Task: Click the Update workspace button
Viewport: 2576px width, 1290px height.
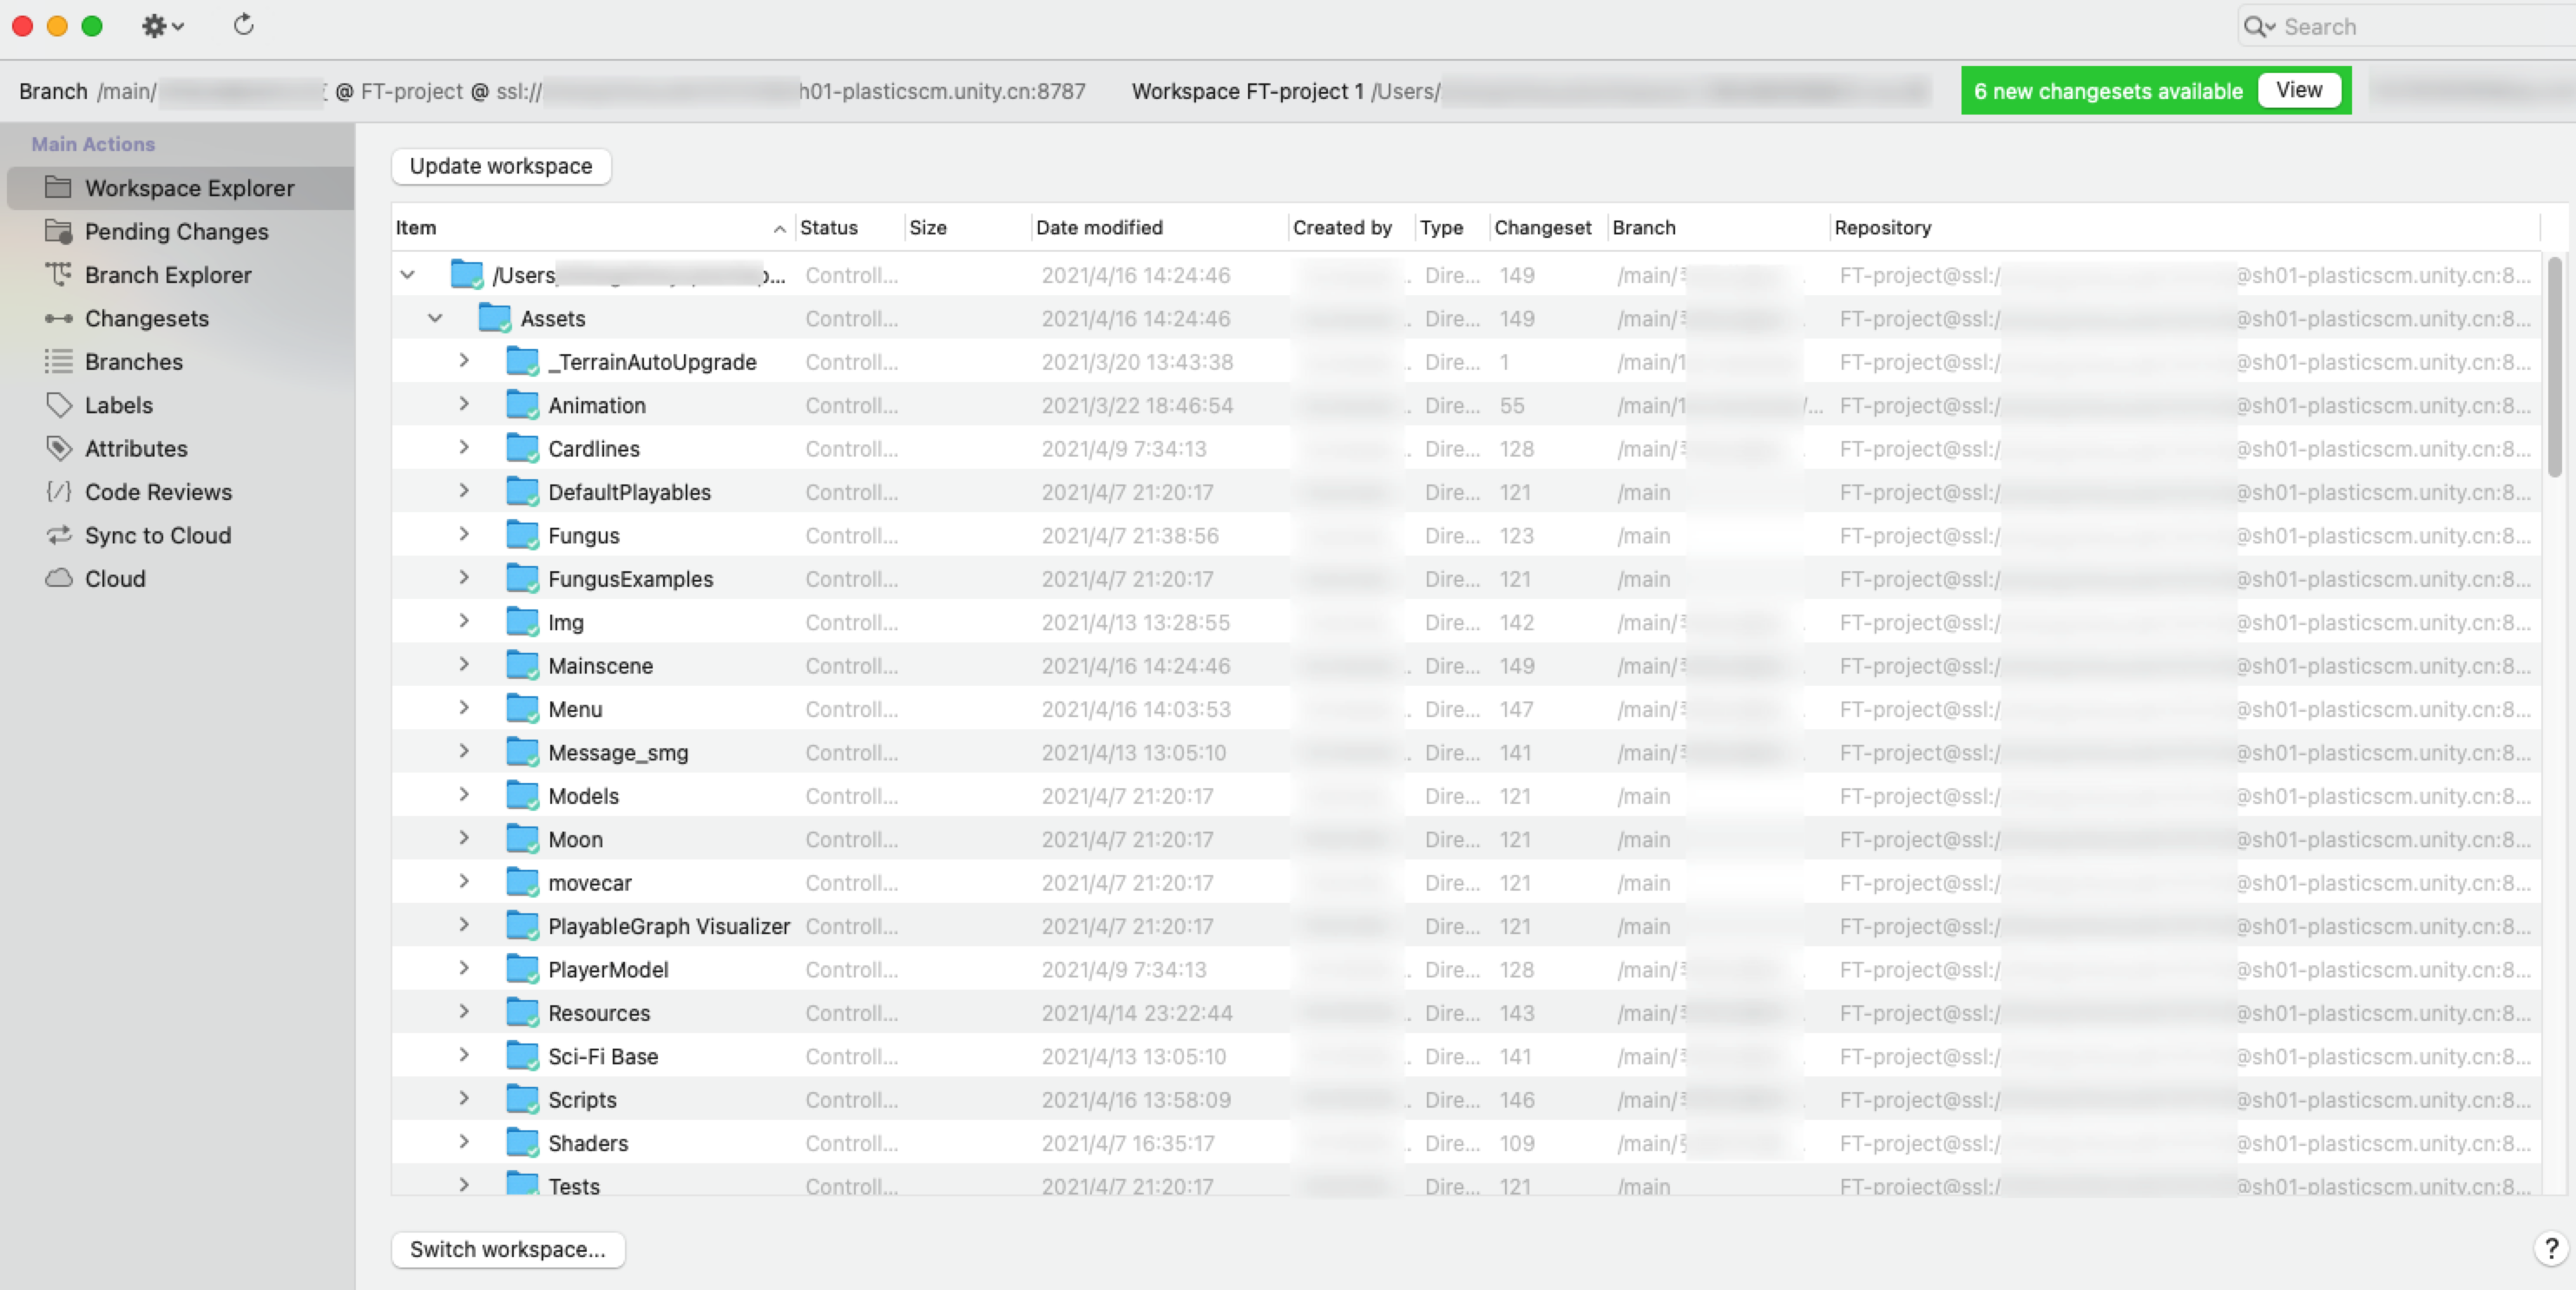Action: coord(500,166)
